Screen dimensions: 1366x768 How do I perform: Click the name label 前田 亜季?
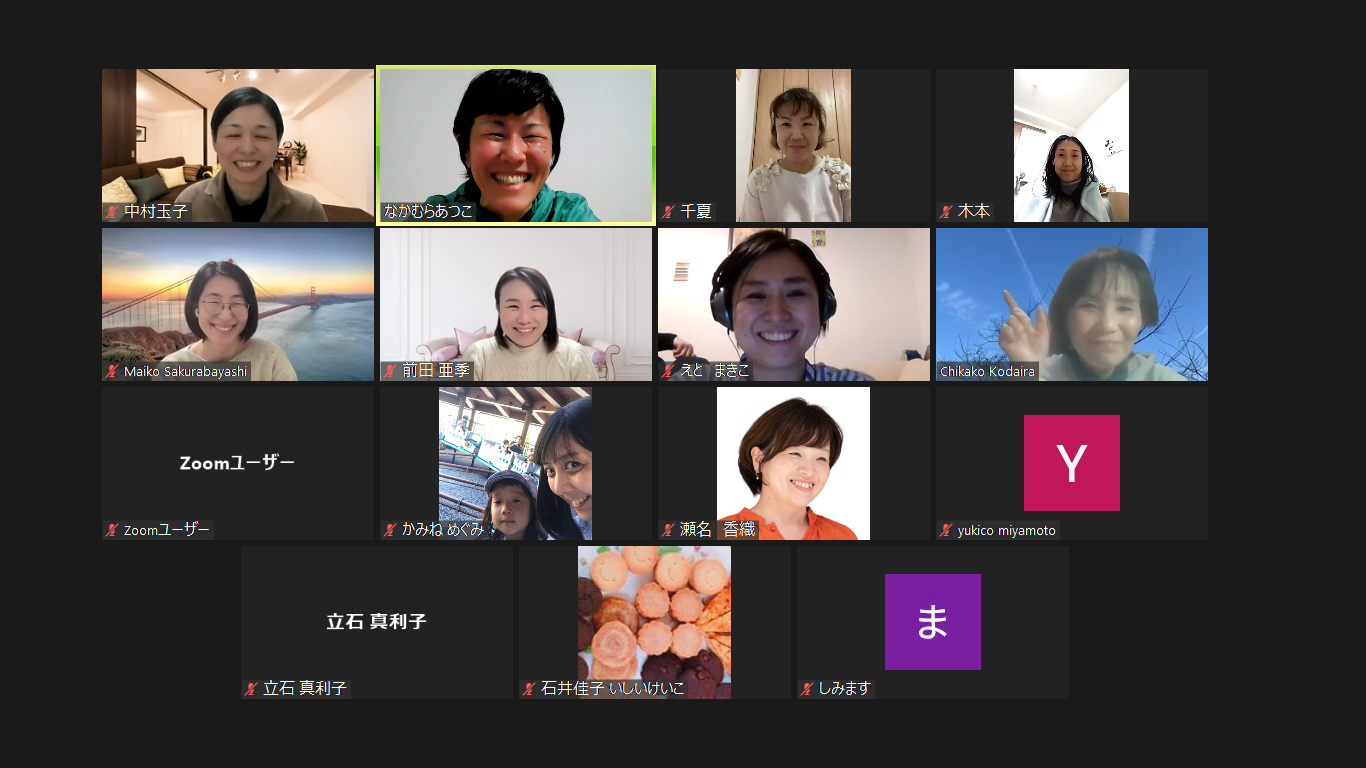(x=435, y=371)
